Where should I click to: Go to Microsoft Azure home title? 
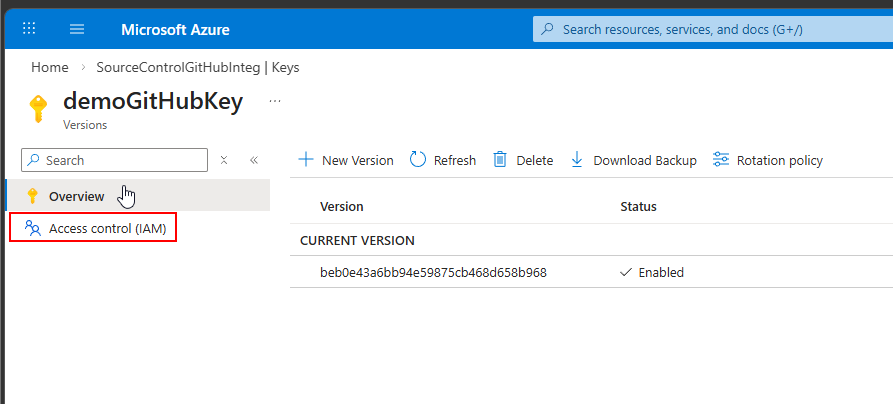point(175,30)
